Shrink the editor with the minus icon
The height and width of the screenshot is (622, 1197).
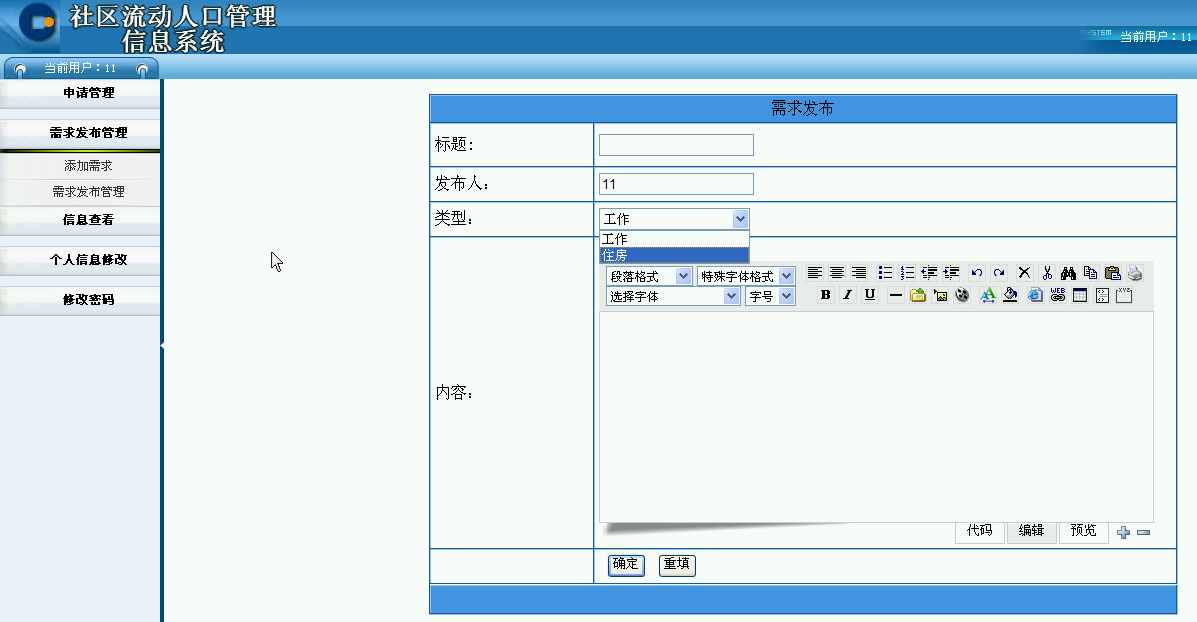(1144, 533)
